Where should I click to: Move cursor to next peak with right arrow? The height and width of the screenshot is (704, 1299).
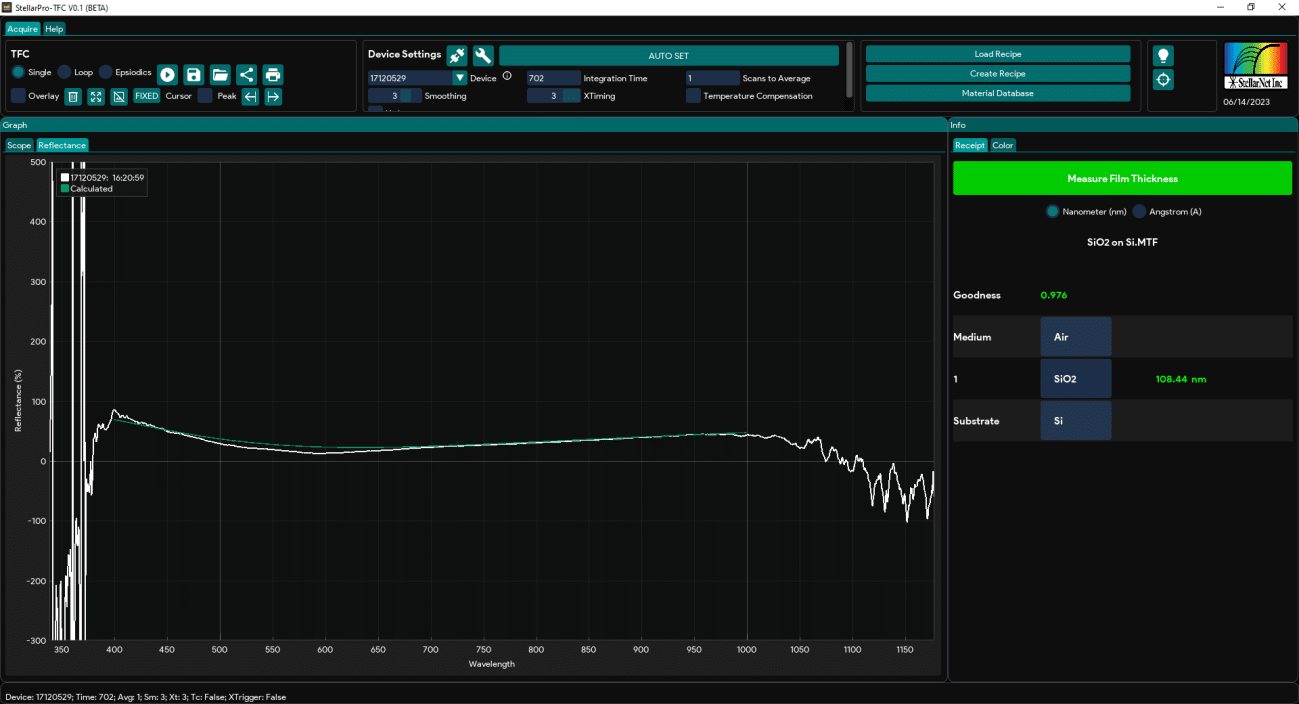pos(273,97)
